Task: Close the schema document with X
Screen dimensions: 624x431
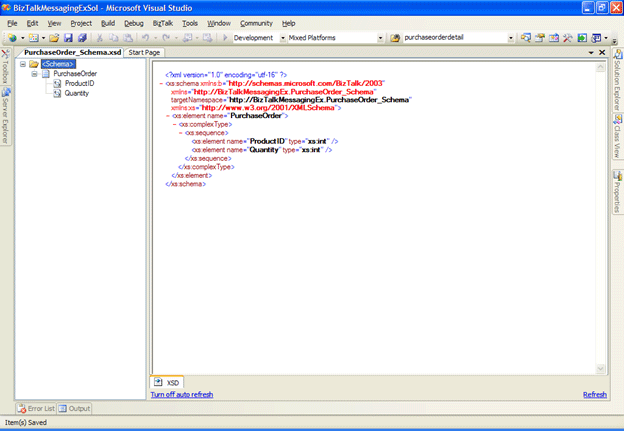Action: coord(602,53)
